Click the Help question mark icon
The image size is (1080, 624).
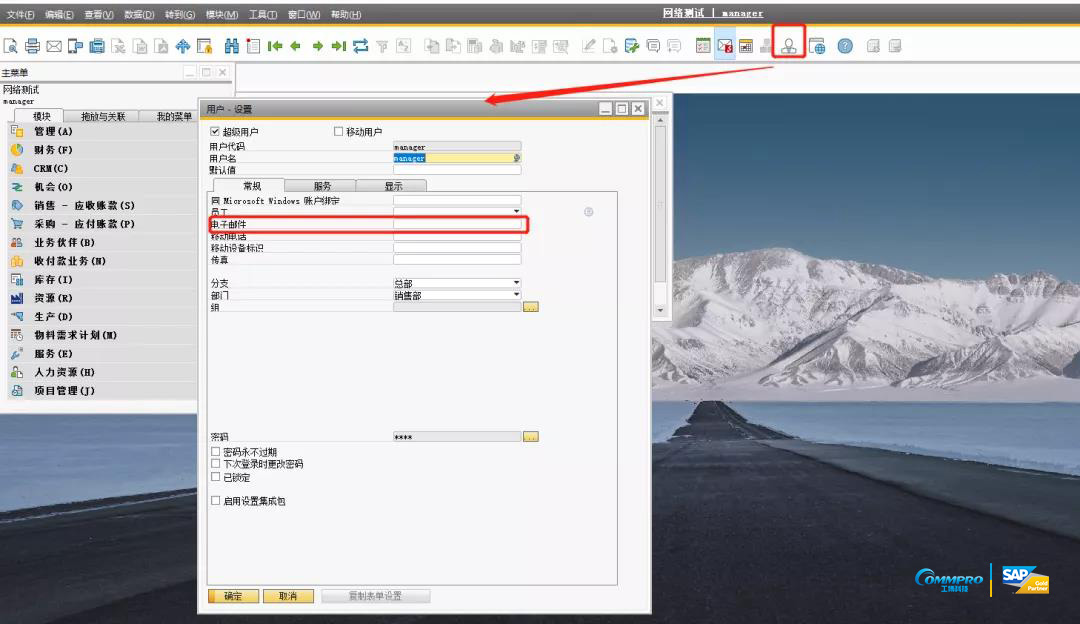click(x=843, y=45)
